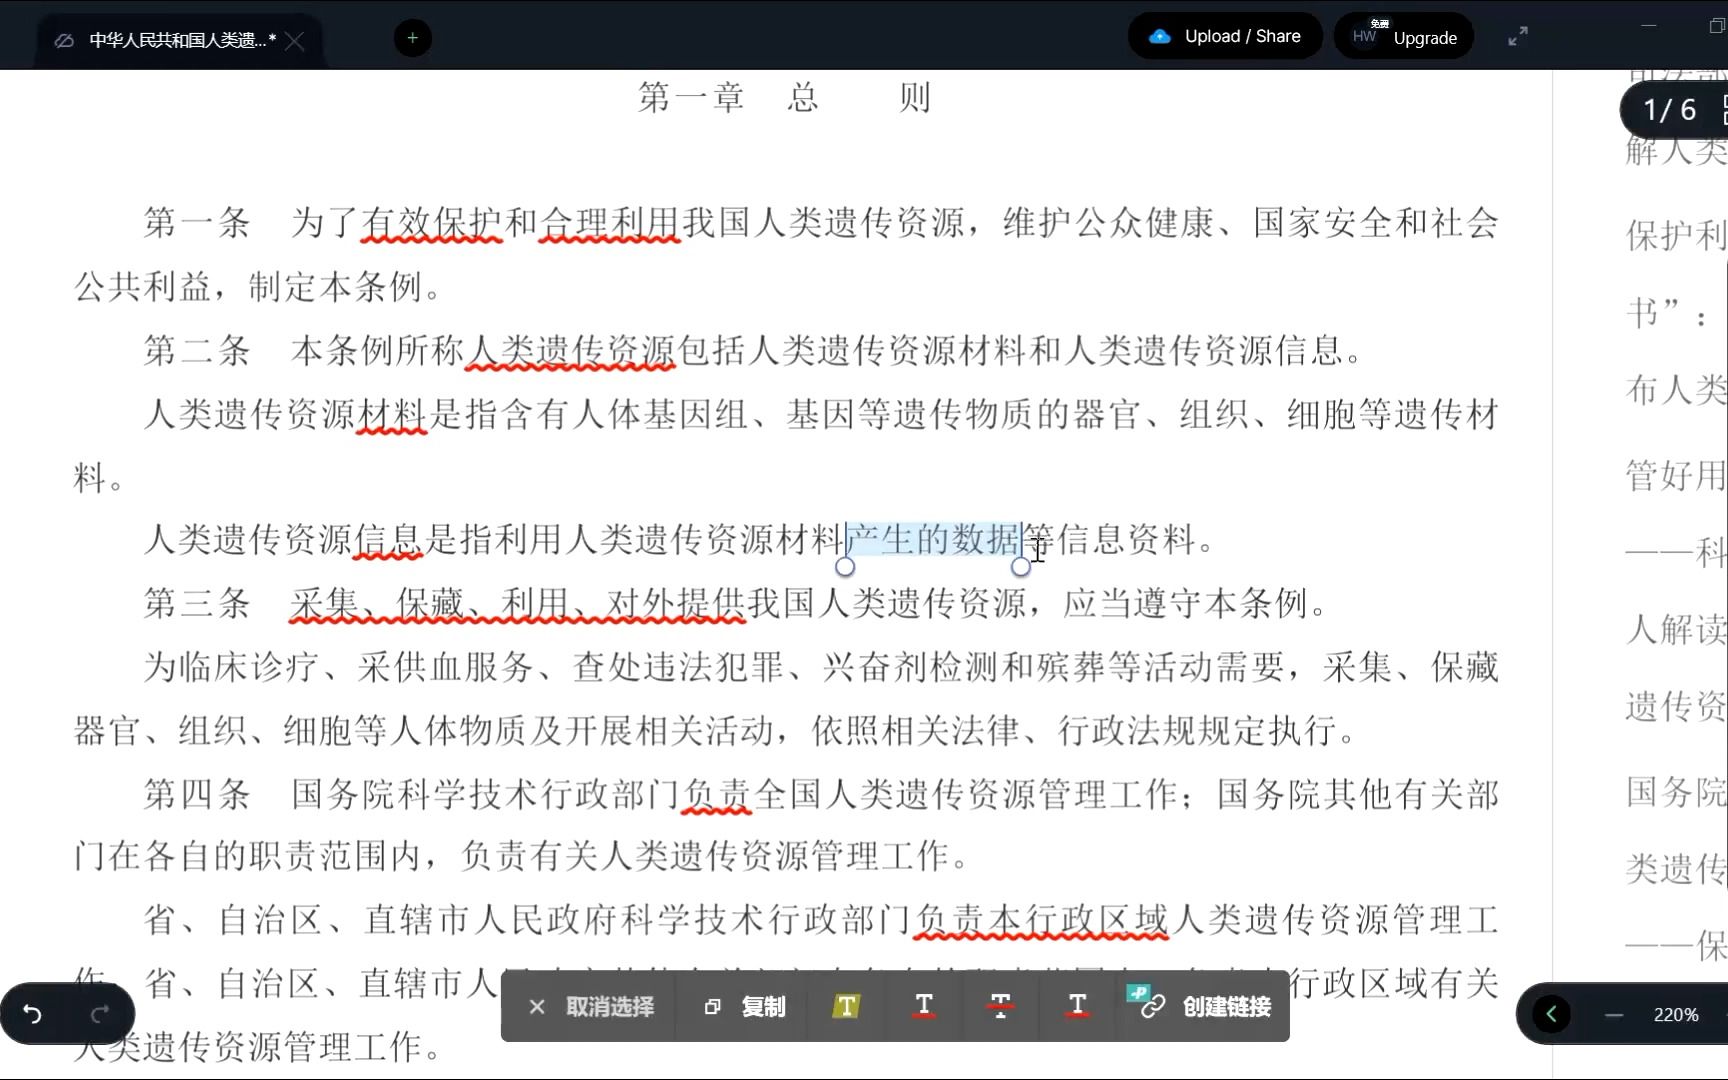Select the 中华人民共和国人类遗... tab
This screenshot has width=1728, height=1080.
(178, 41)
